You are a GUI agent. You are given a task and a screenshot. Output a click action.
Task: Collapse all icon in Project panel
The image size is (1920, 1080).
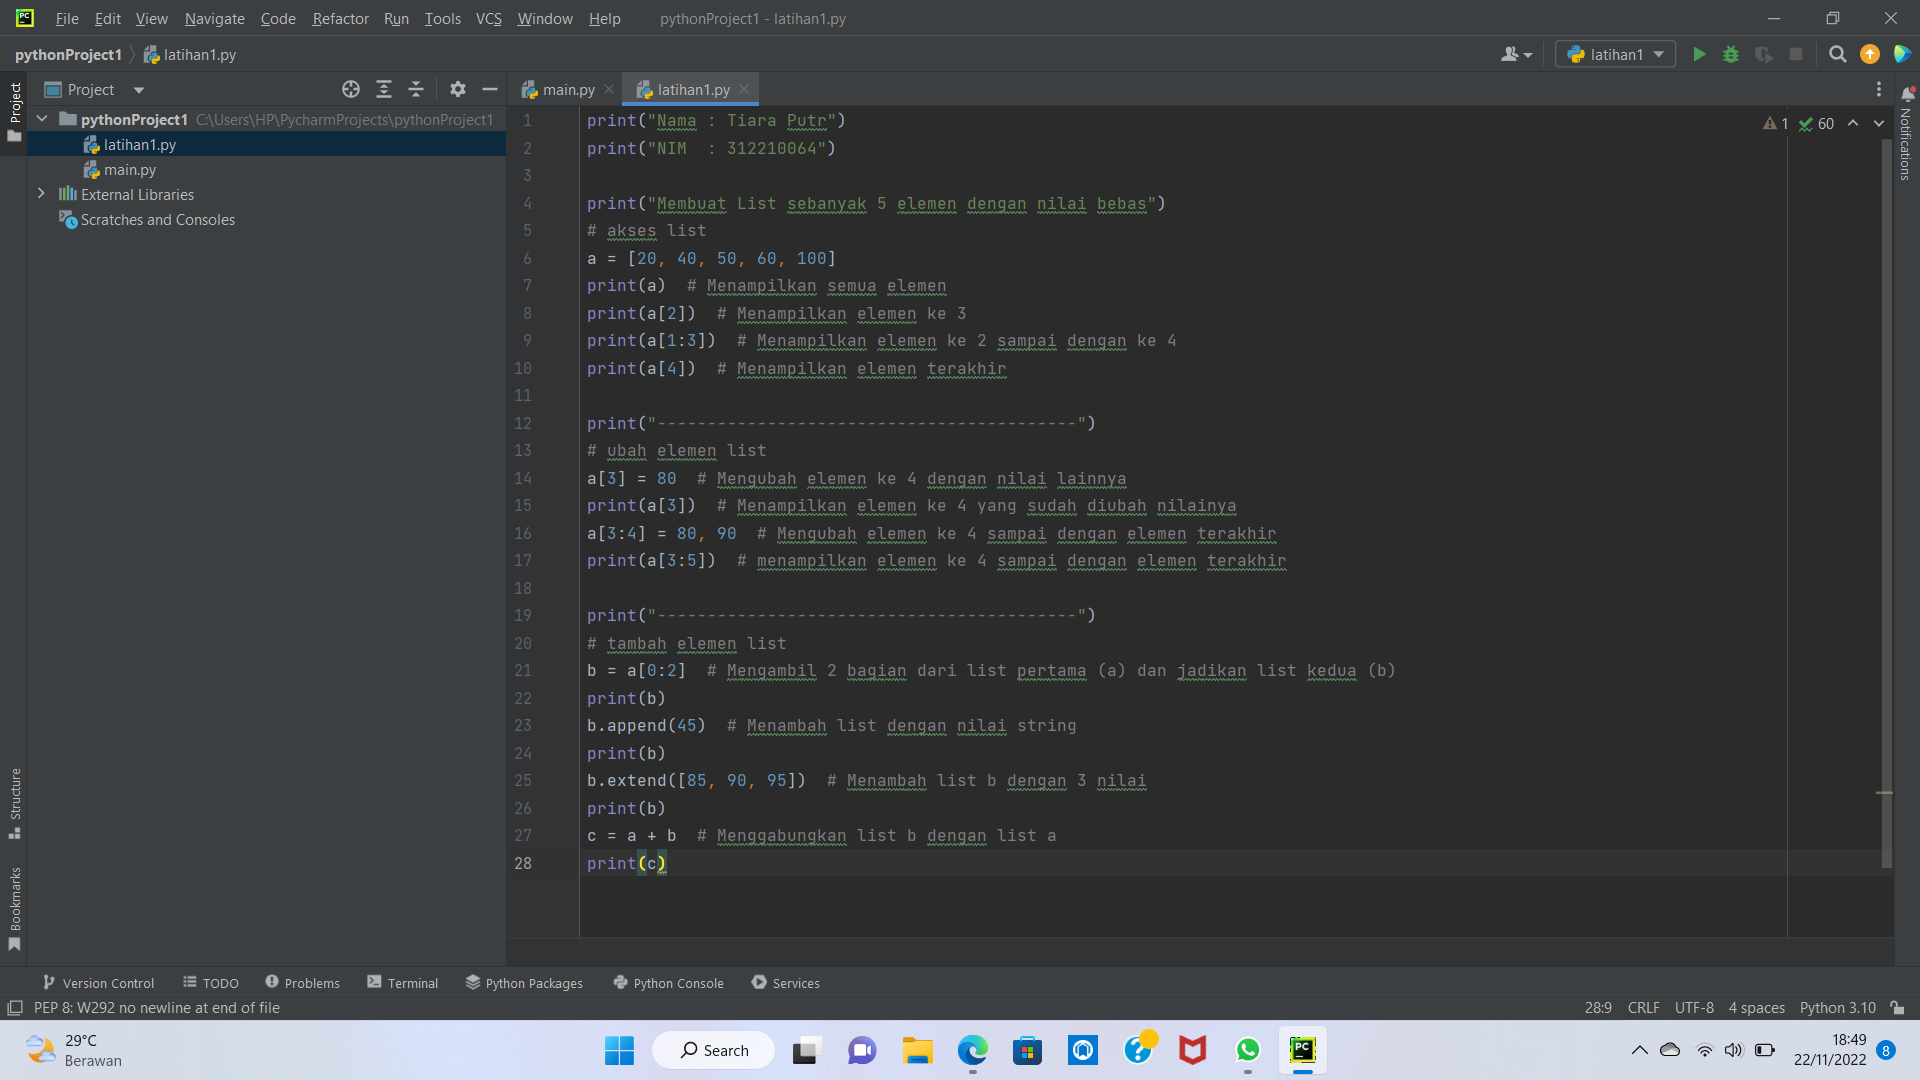tap(416, 89)
